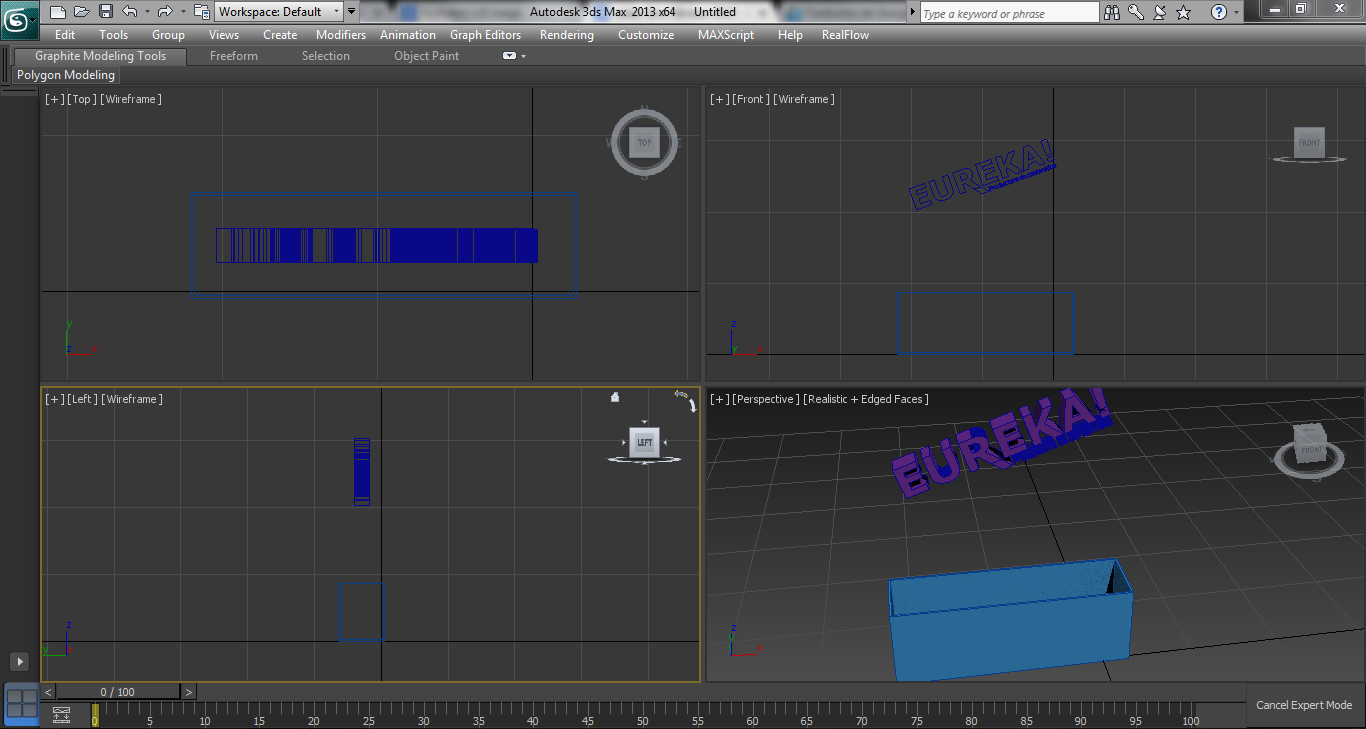Open Subscription Center key icon
1366x729 pixels.
[x=1136, y=12]
